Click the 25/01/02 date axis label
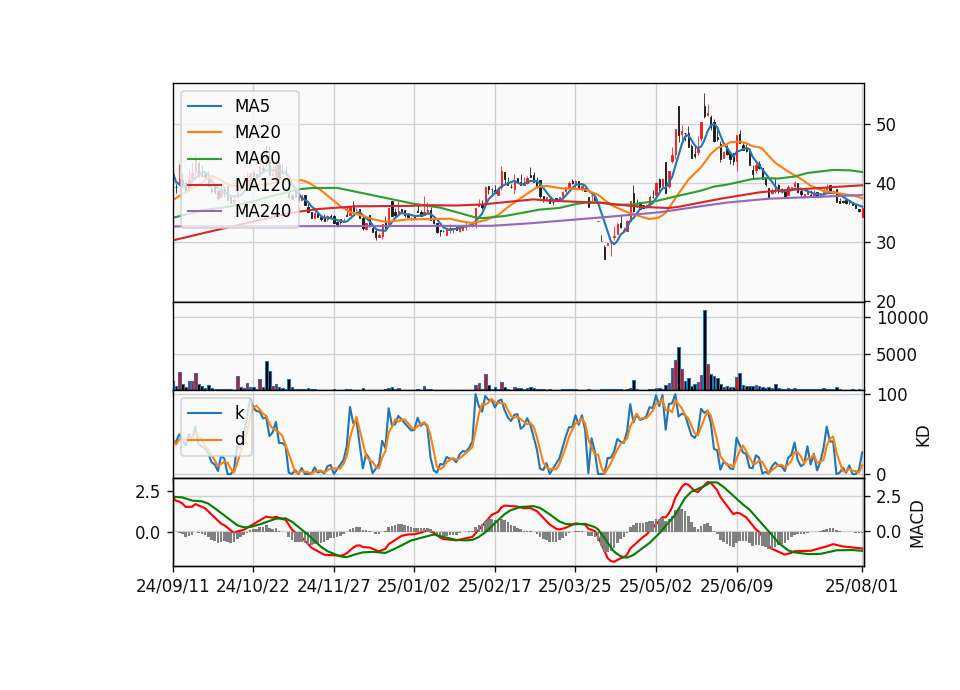The width and height of the screenshot is (960, 690). point(414,586)
